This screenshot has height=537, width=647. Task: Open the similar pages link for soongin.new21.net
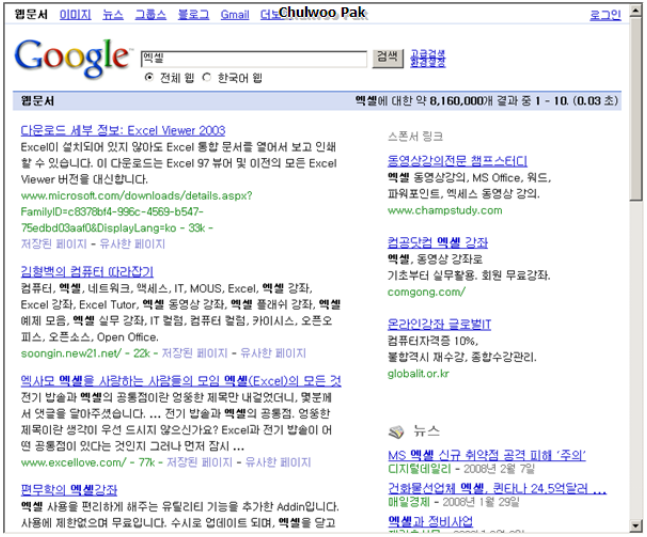[x=273, y=353]
